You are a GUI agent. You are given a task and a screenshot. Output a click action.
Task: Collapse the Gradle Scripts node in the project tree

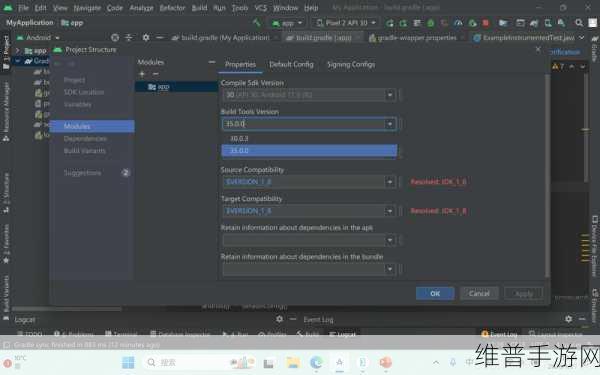tap(18, 61)
